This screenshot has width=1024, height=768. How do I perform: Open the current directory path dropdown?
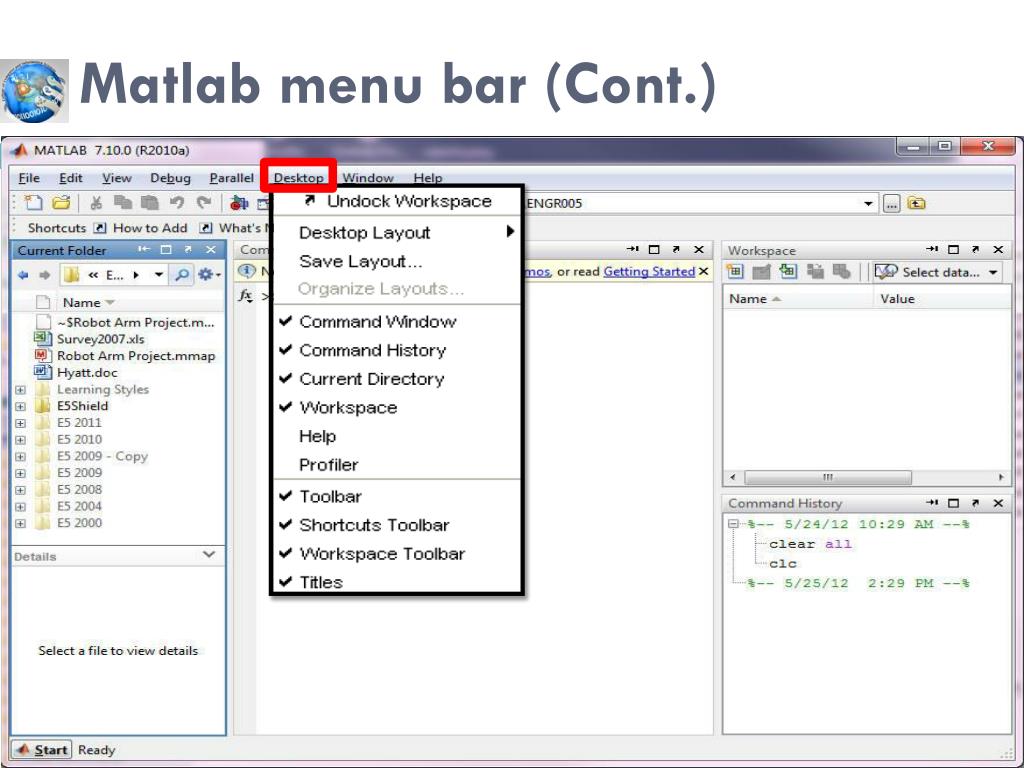(x=868, y=204)
